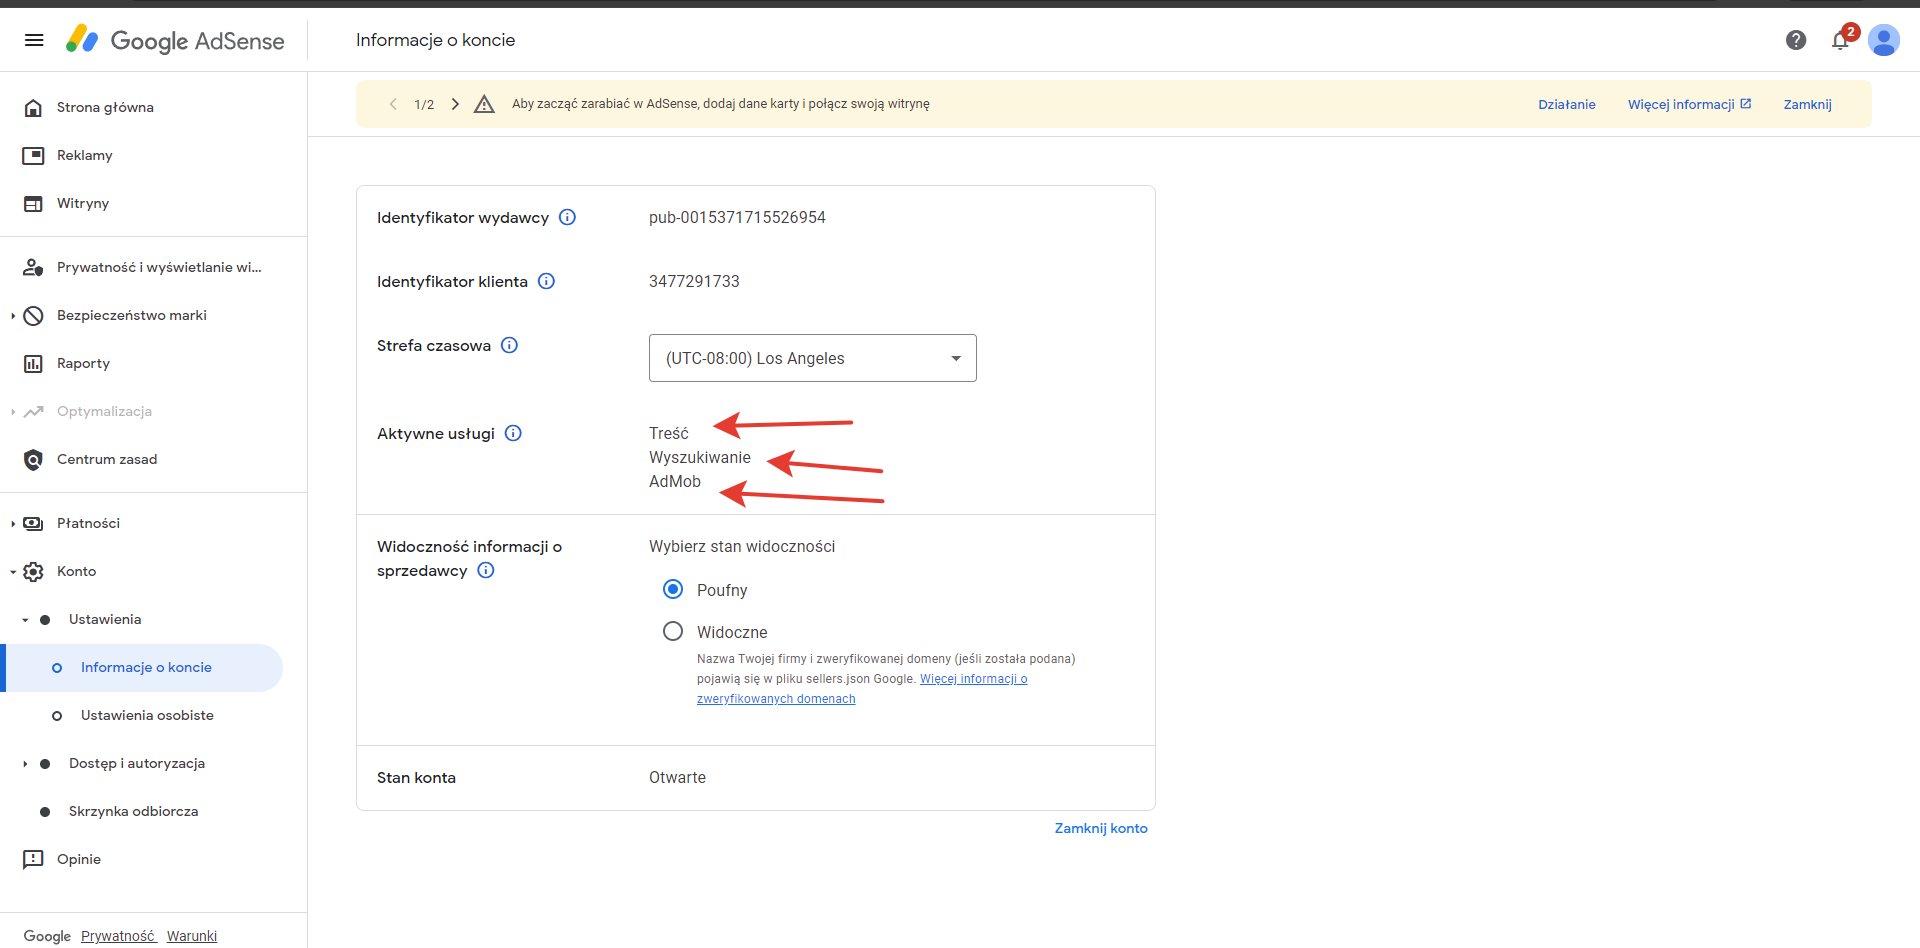This screenshot has height=948, width=1920.
Task: Open Centrum zasad in the sidebar
Action: coord(107,459)
